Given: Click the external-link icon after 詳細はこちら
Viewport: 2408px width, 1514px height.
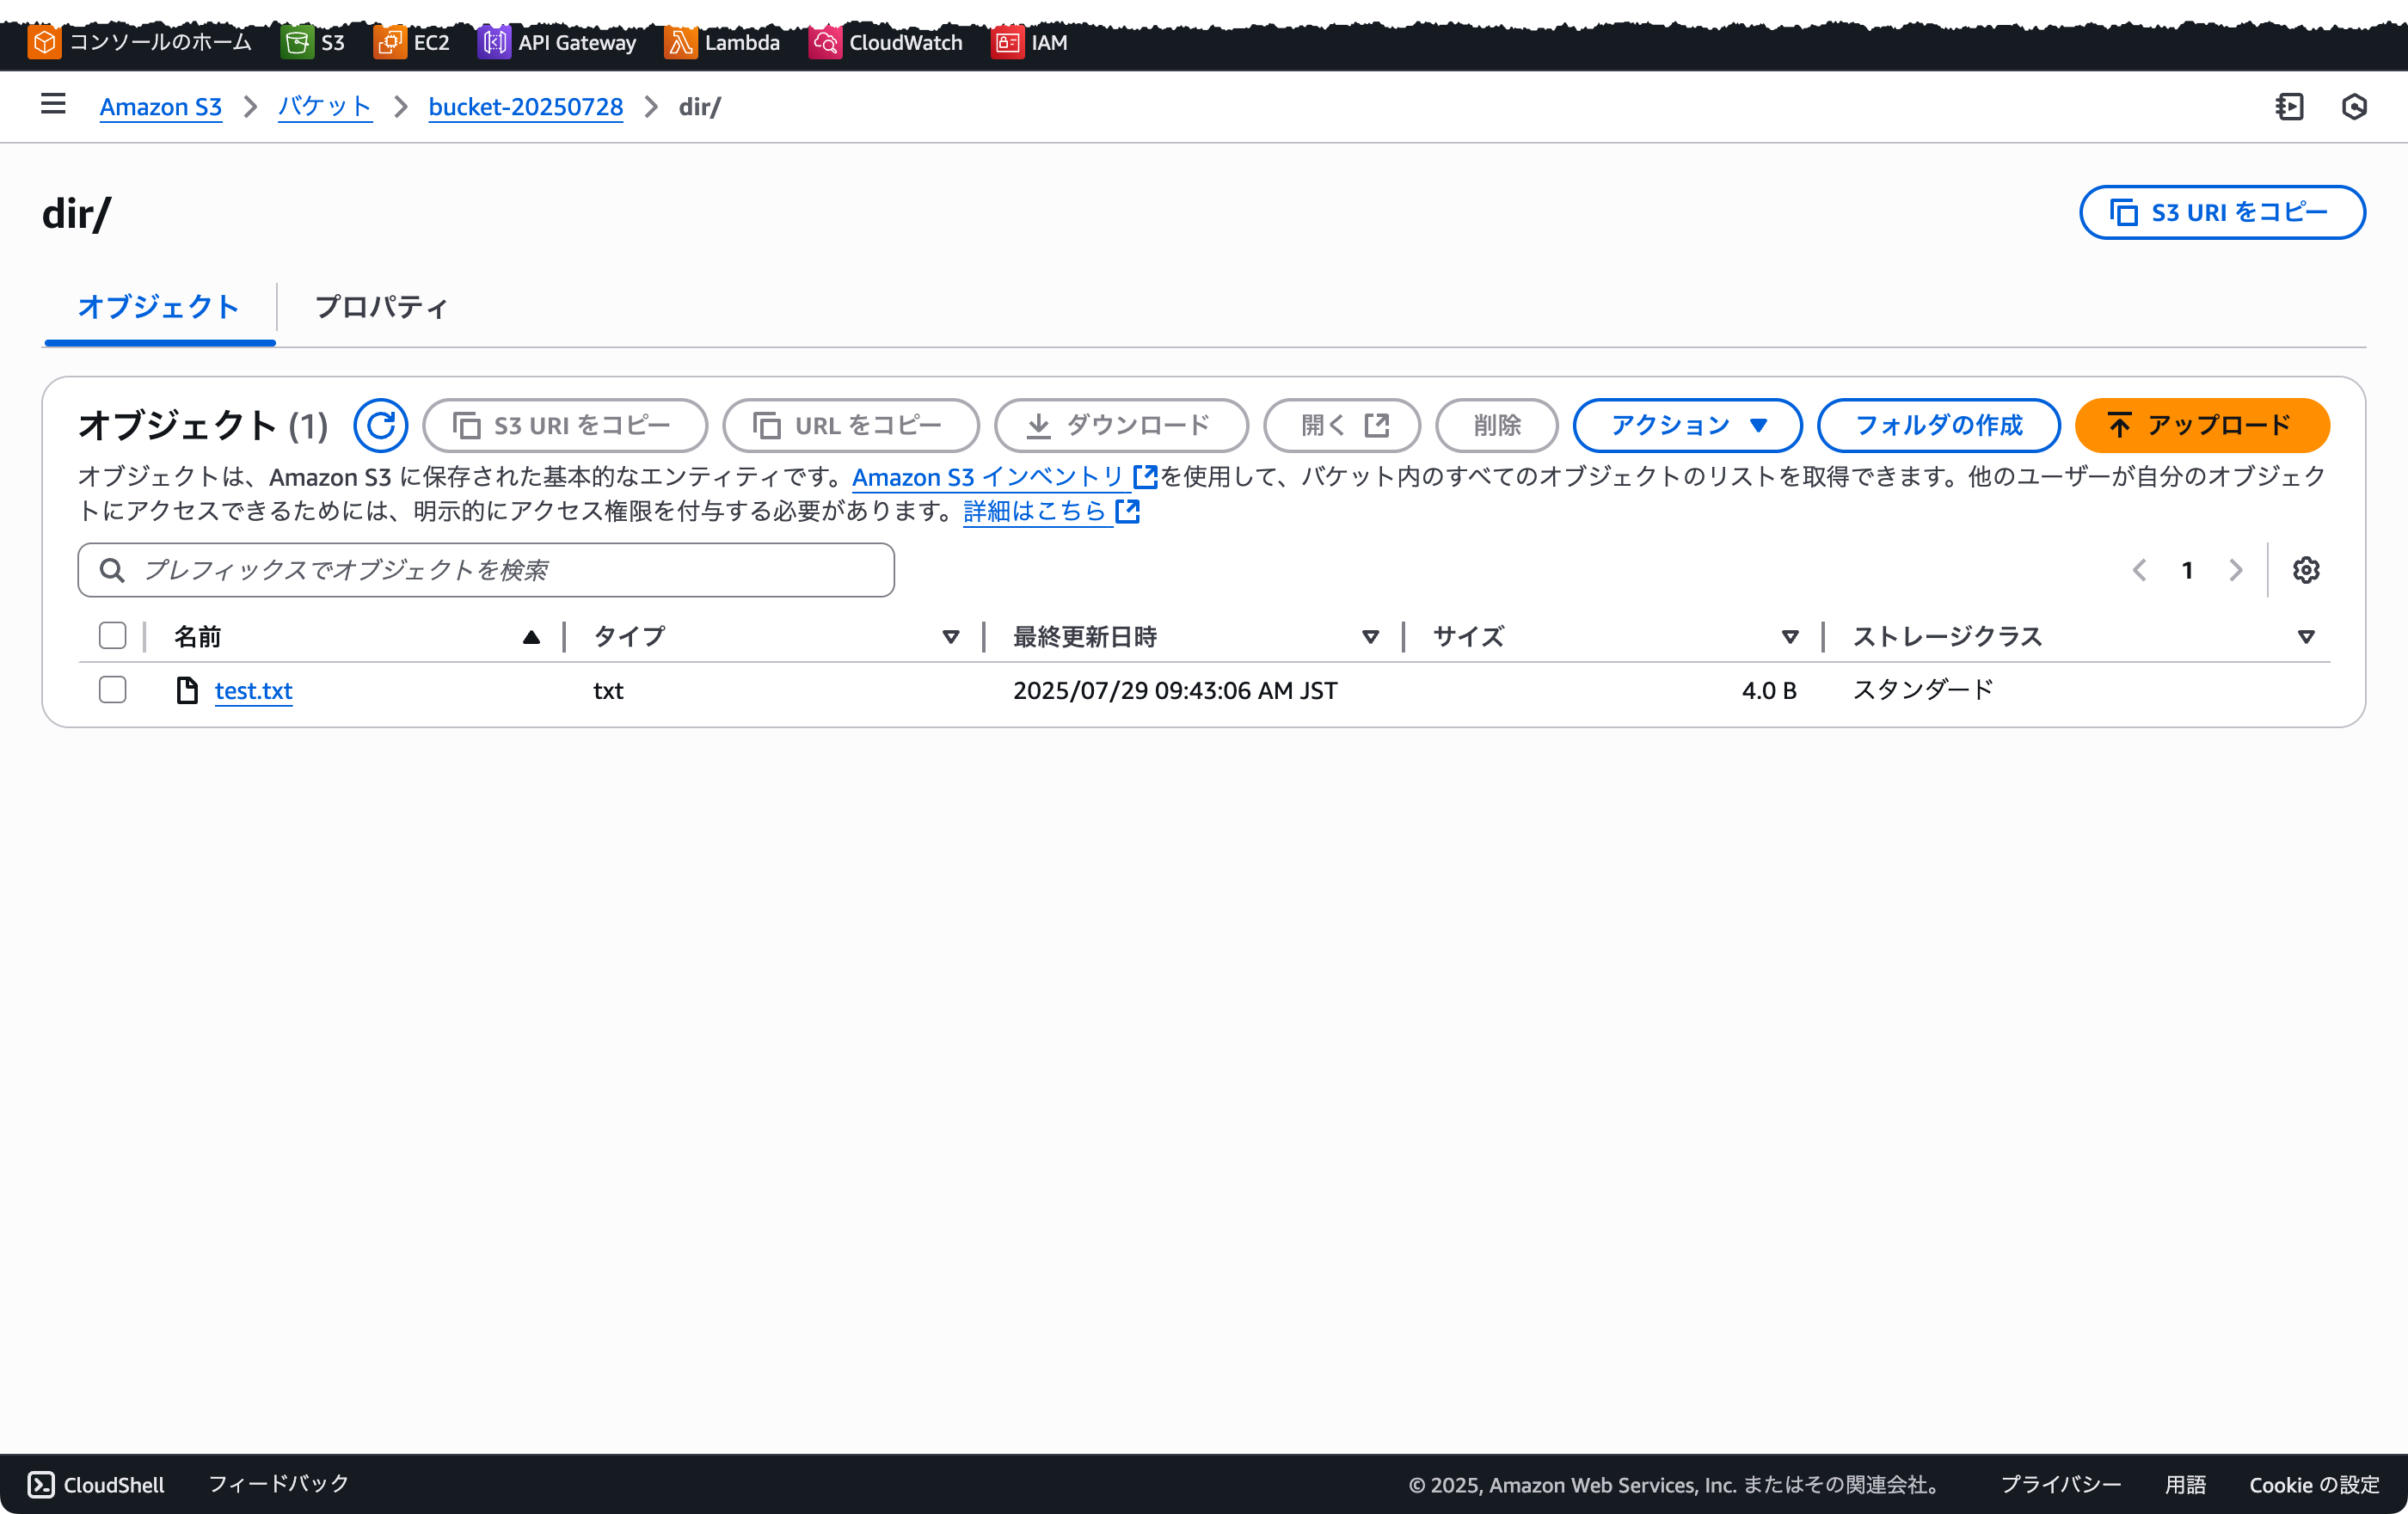Looking at the screenshot, I should (x=1127, y=511).
